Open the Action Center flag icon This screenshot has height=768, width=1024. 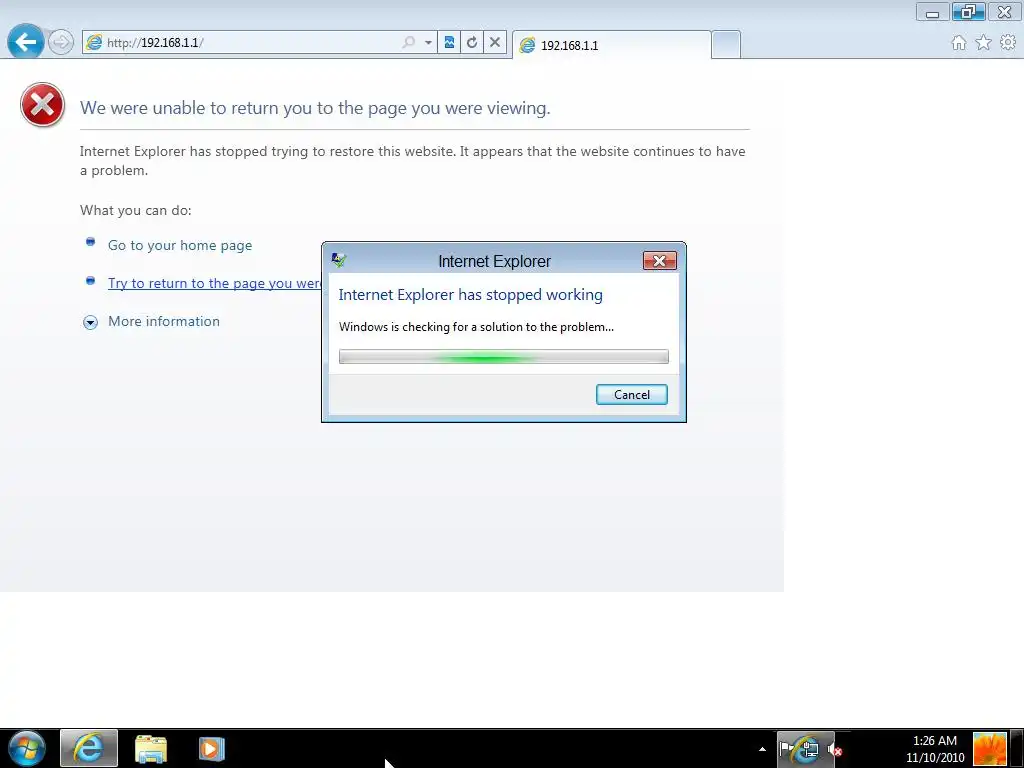(786, 748)
